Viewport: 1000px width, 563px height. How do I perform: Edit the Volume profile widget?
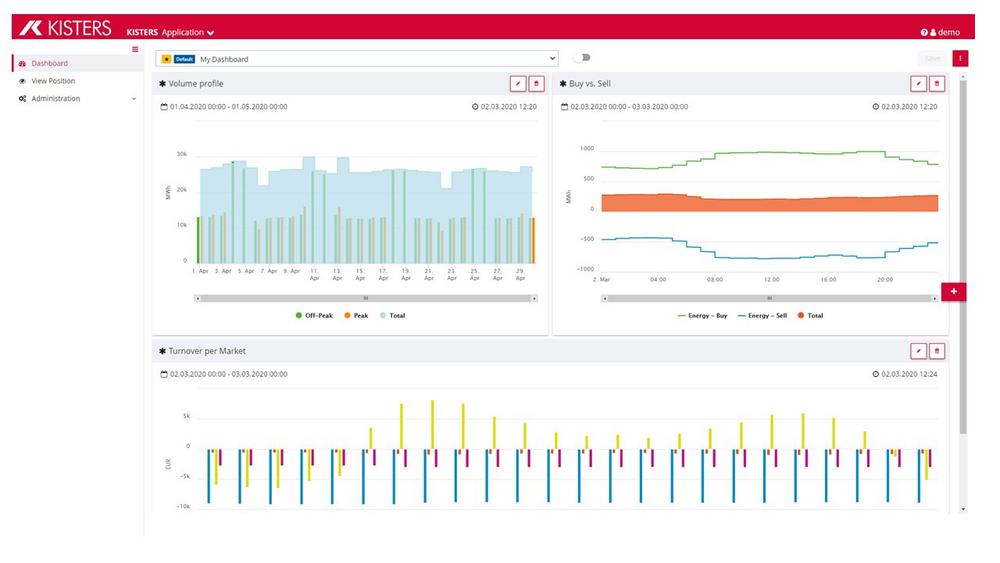(518, 84)
